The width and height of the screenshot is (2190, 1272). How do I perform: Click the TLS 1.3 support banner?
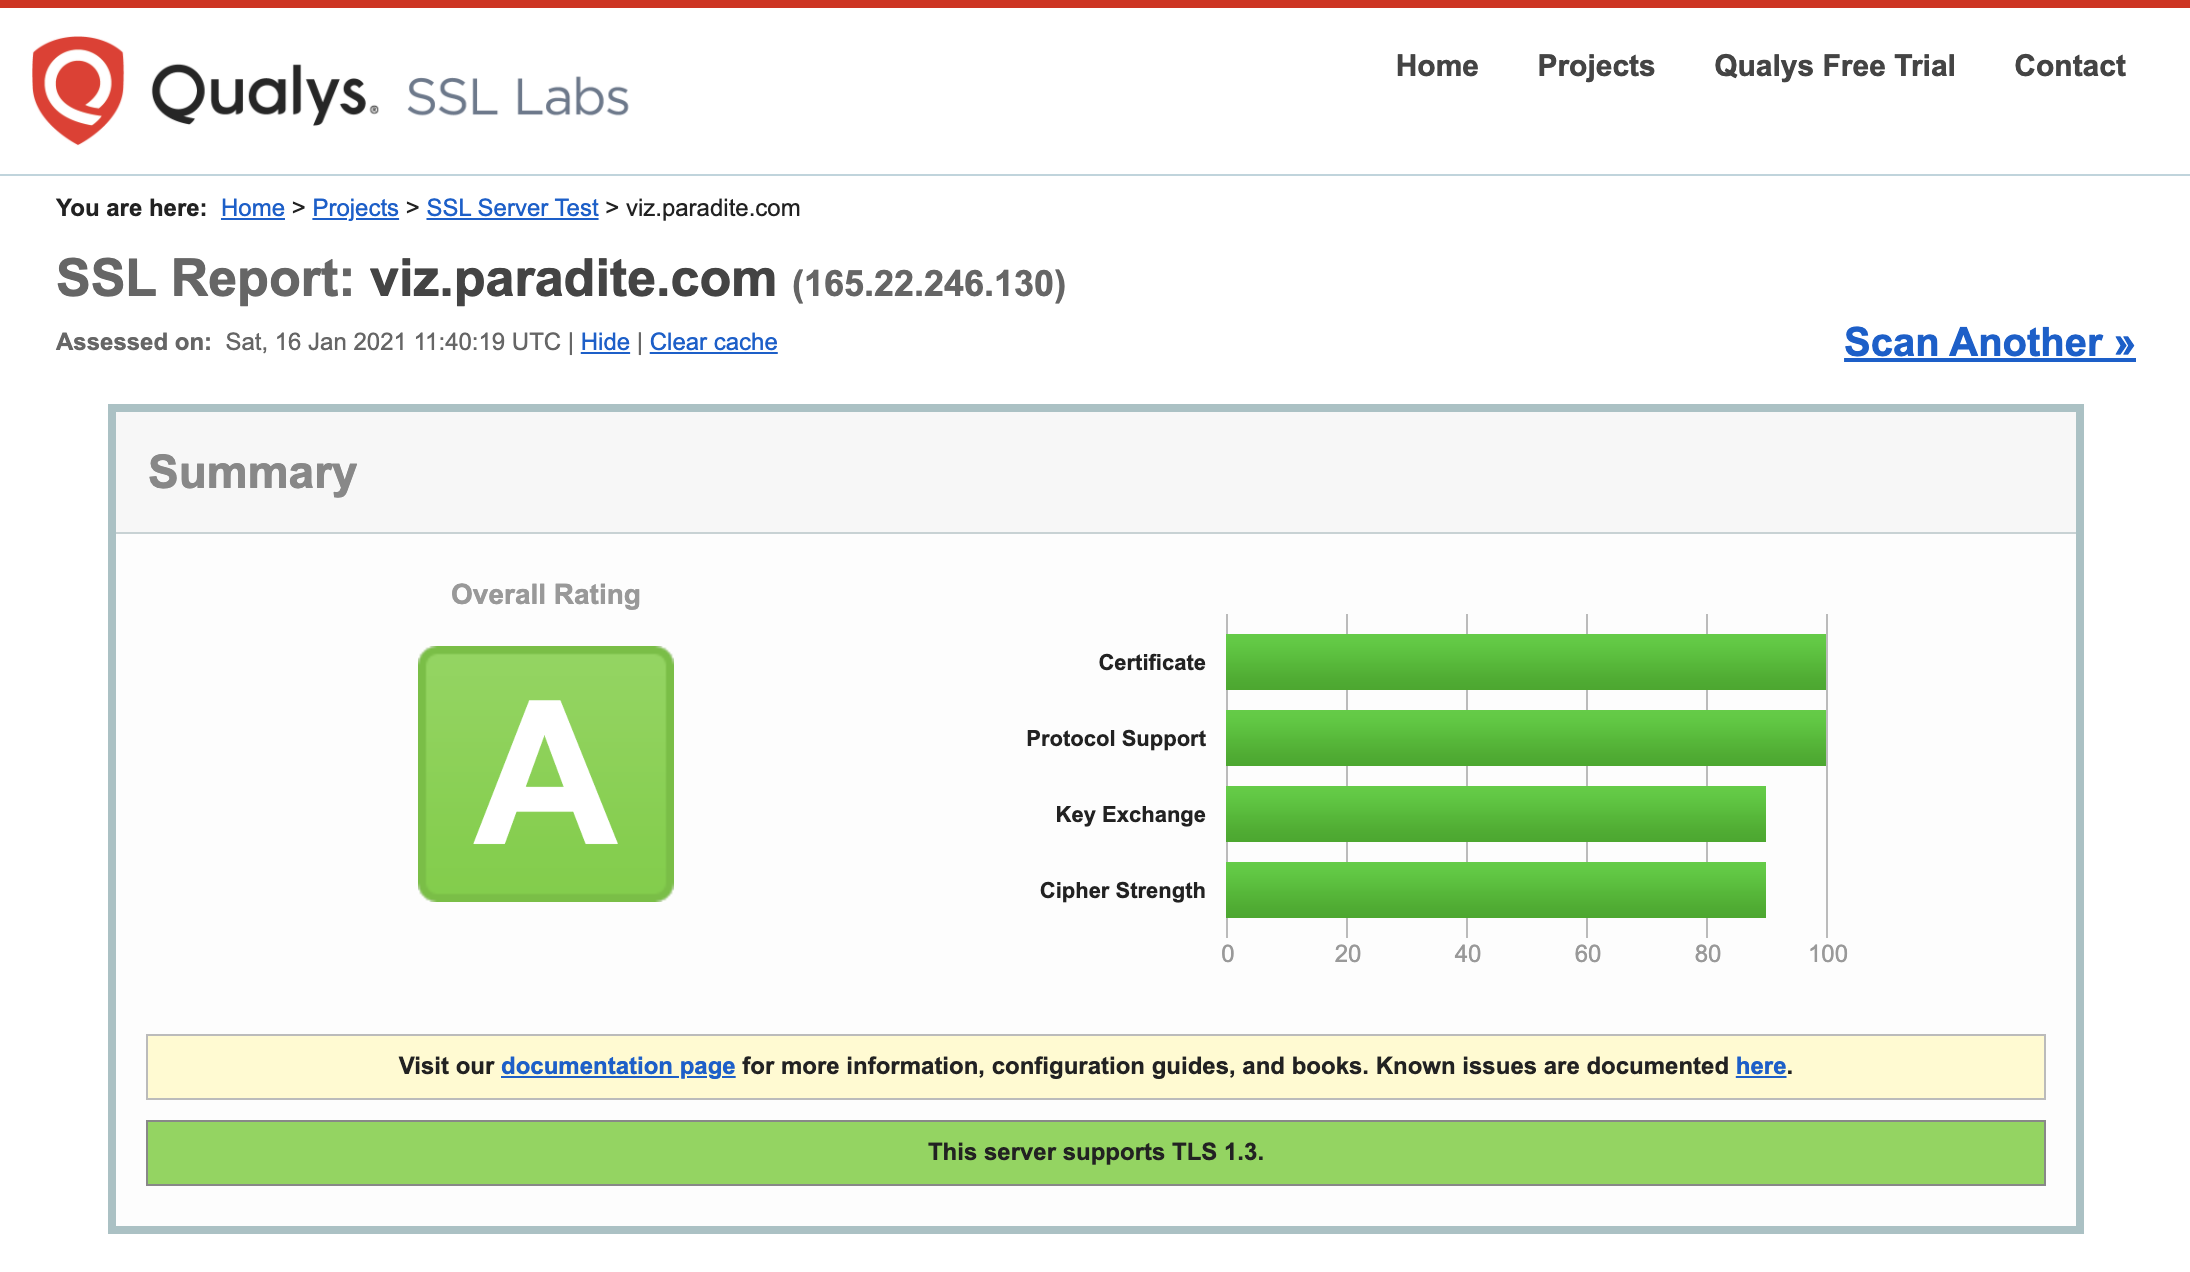pos(1095,1152)
